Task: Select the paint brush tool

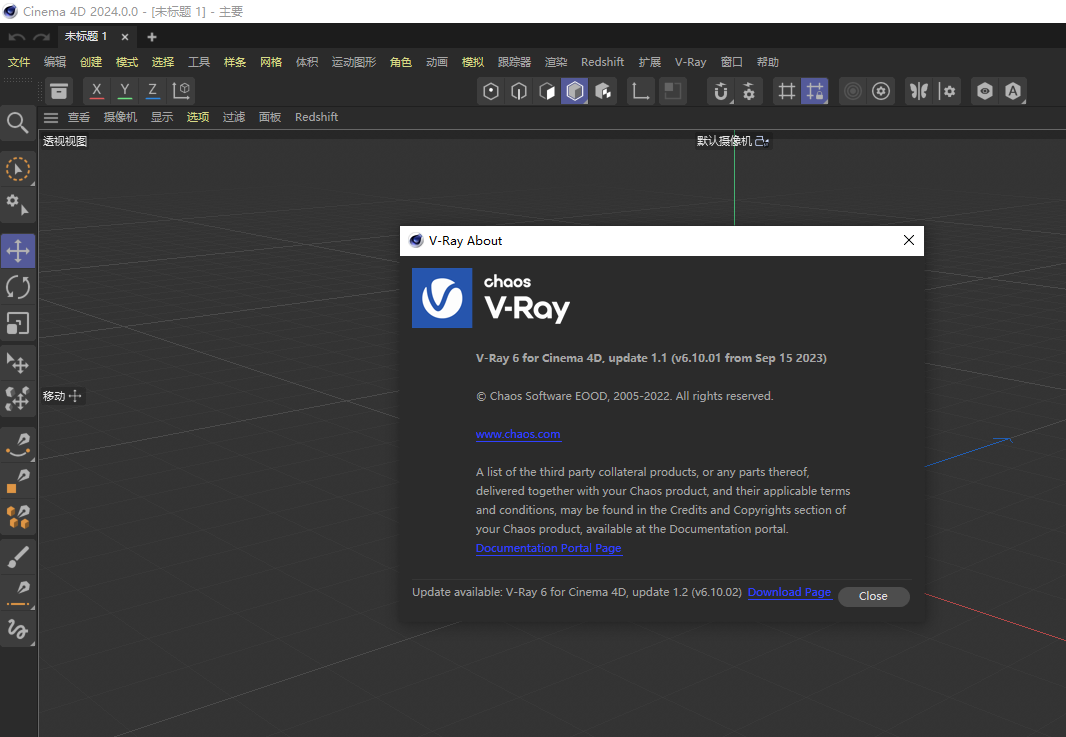Action: click(18, 557)
